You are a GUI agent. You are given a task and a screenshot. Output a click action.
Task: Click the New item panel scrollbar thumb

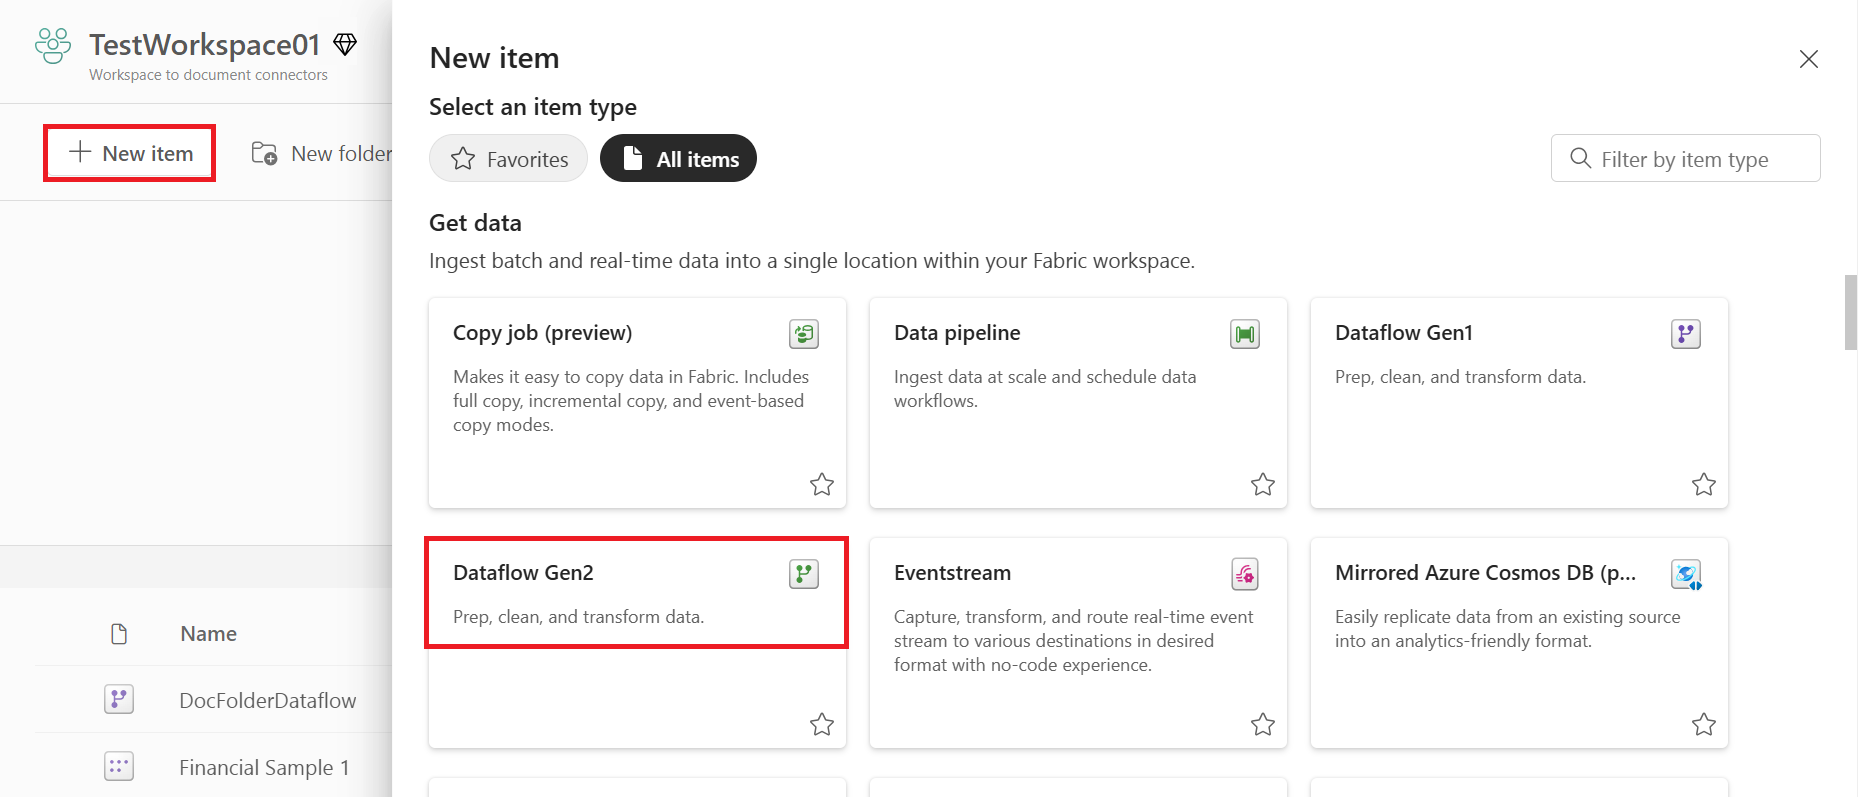1851,313
